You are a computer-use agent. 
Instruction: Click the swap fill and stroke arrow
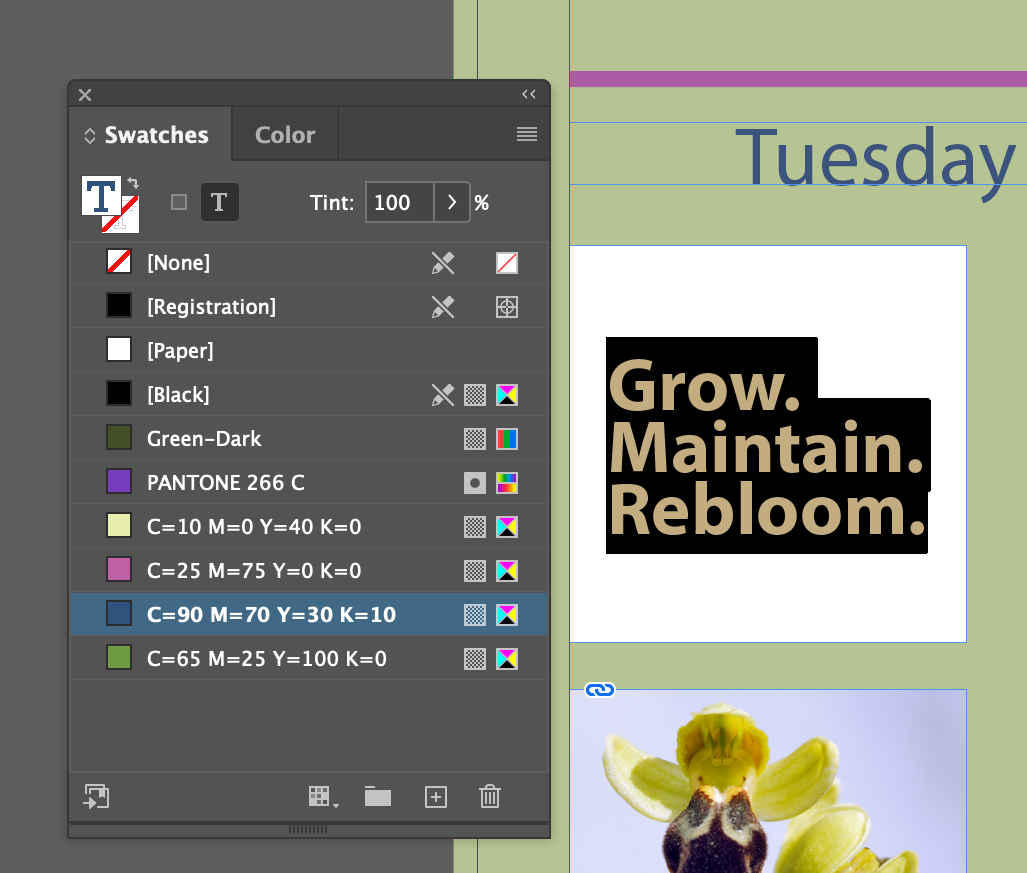[133, 183]
